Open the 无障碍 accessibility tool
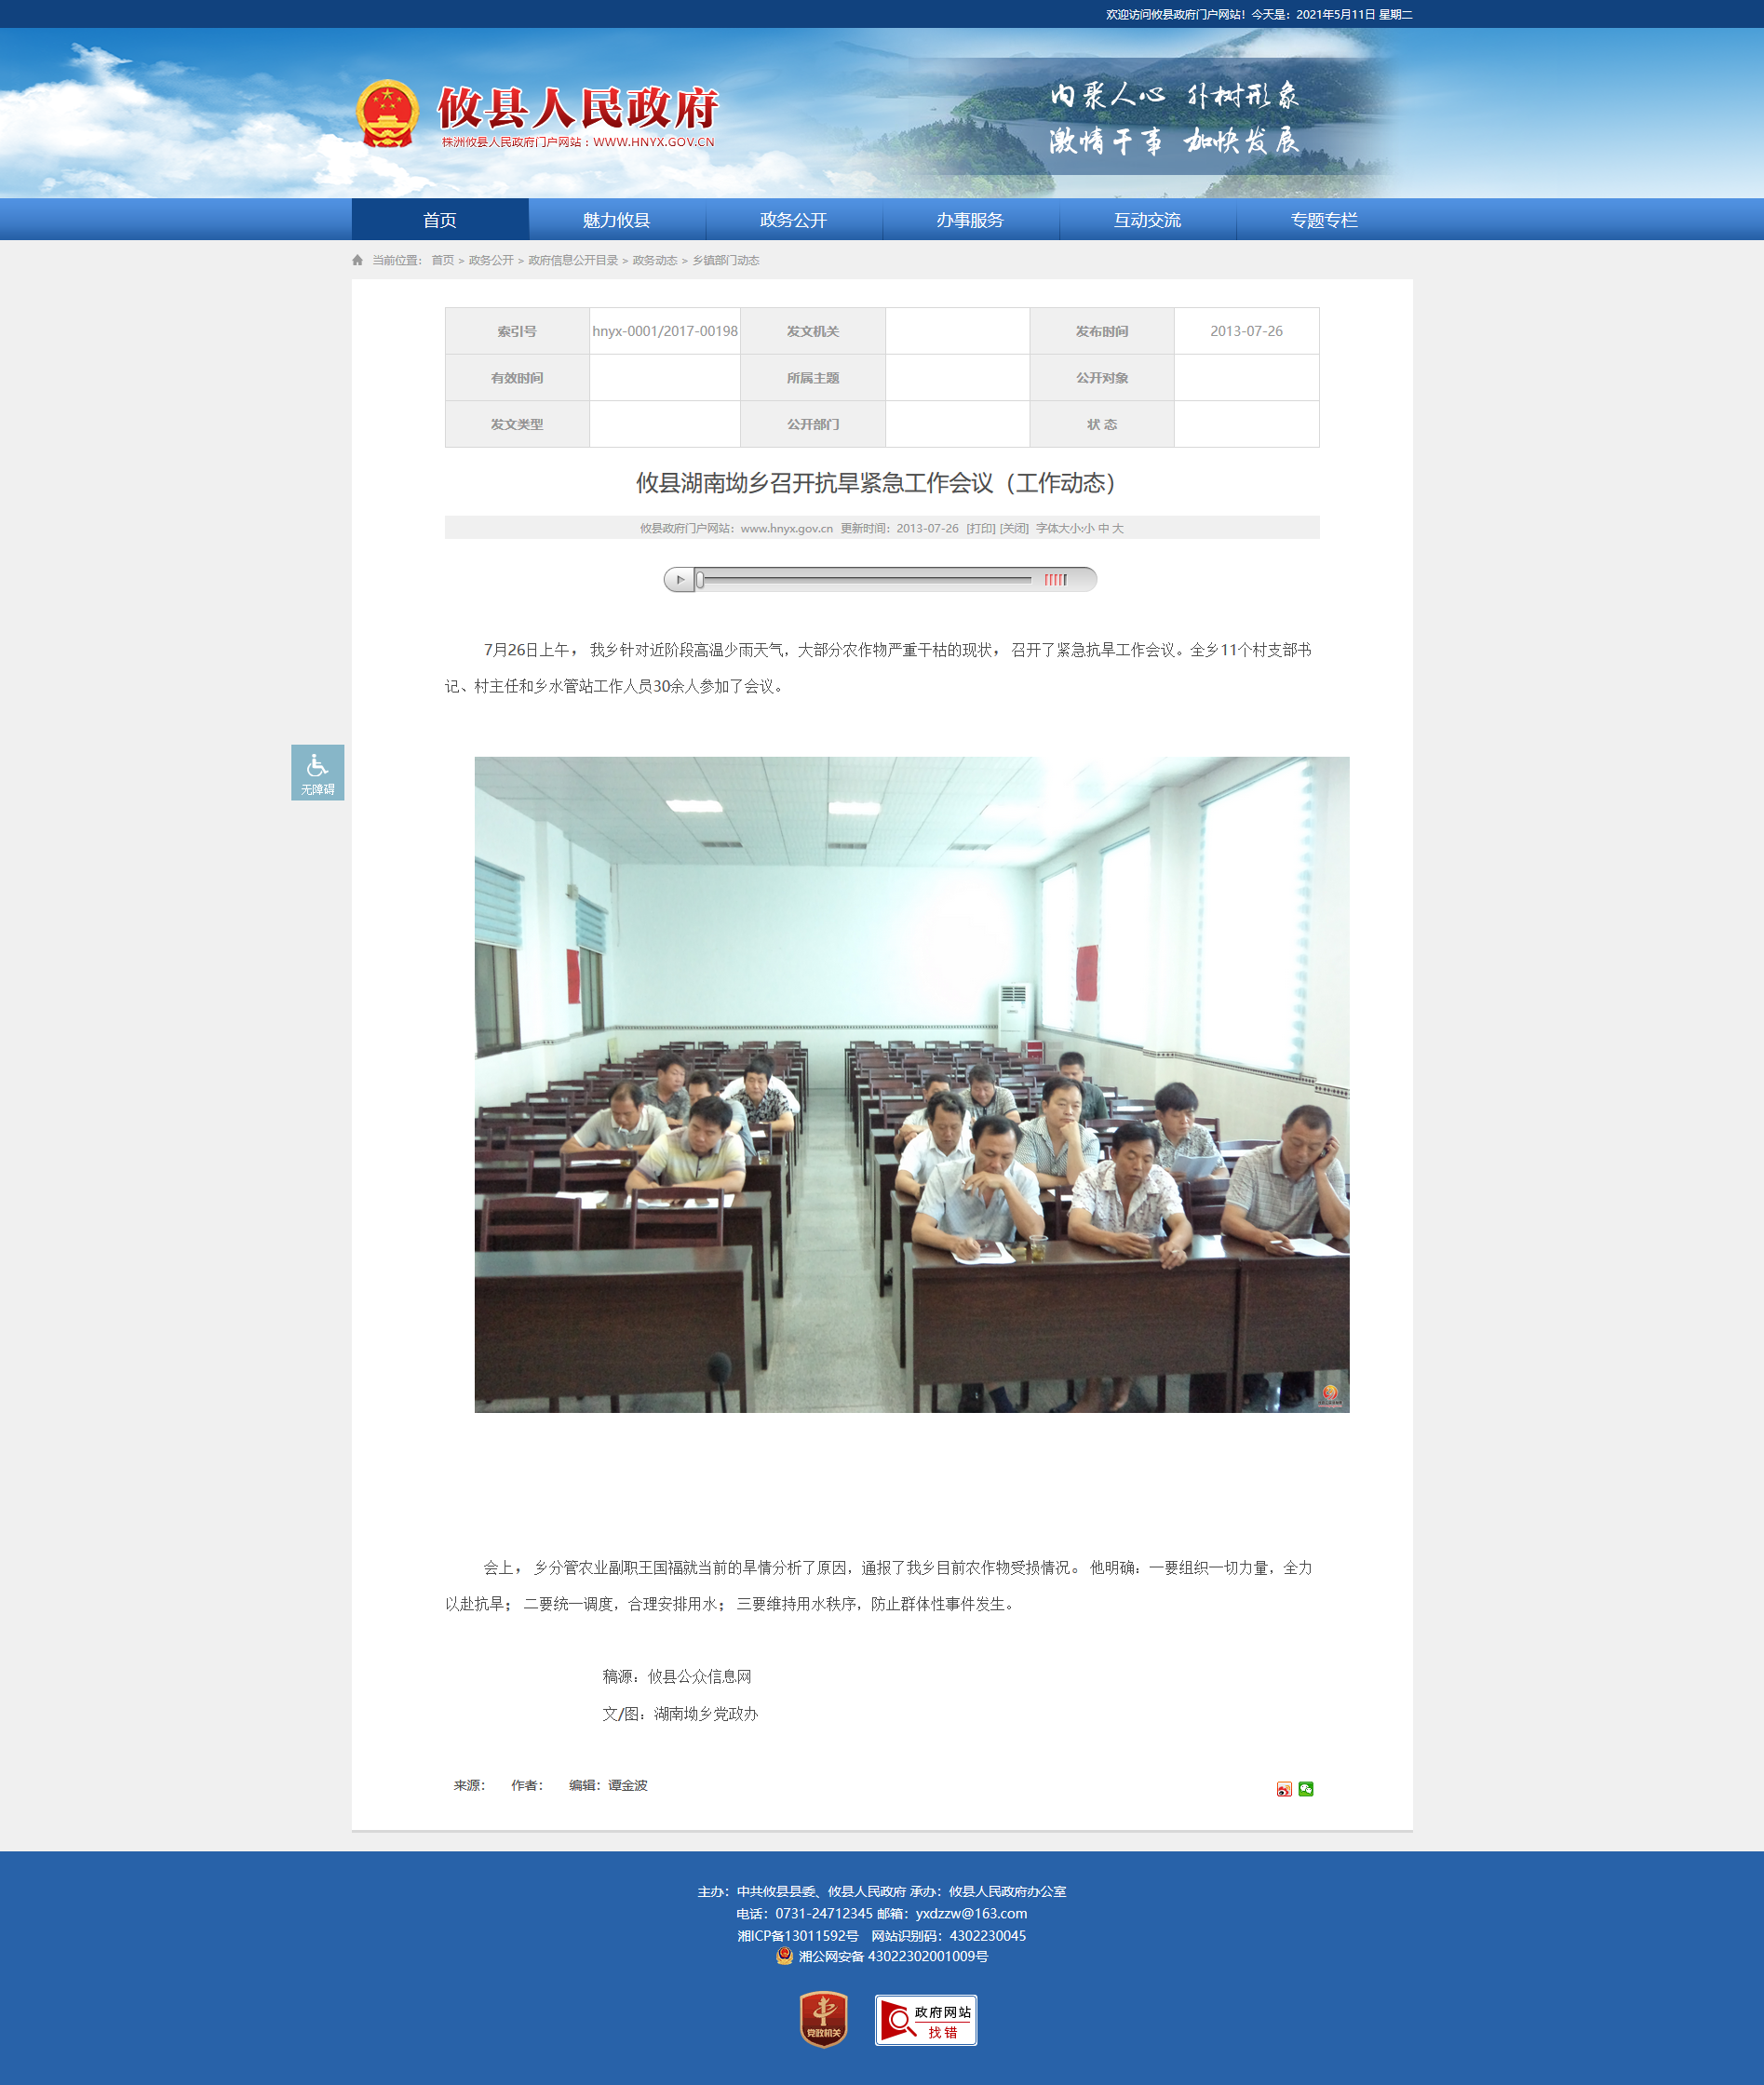 pos(317,772)
